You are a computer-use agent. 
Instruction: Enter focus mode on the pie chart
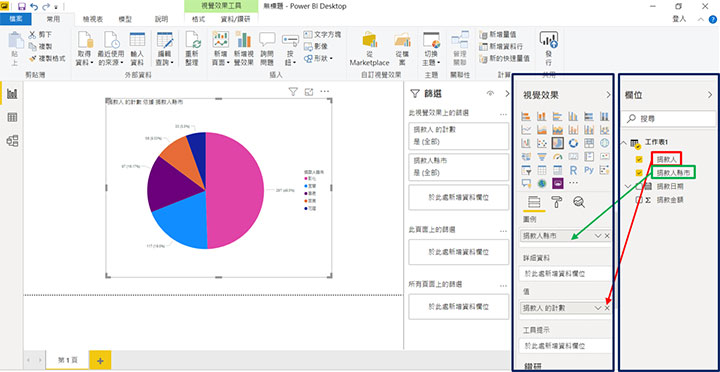[x=309, y=92]
